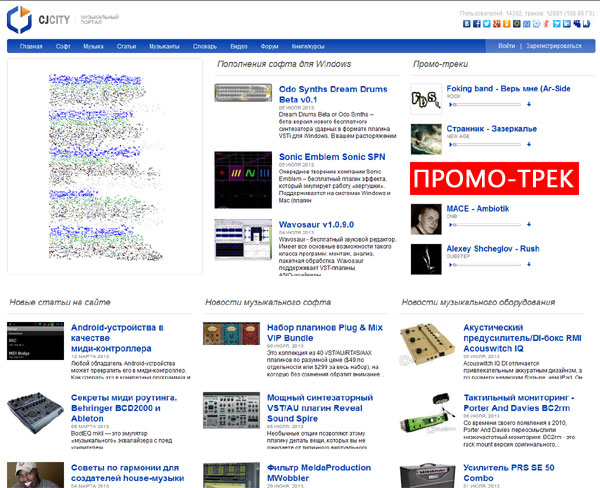Open Foking band - Верь мне track link
The width and height of the screenshot is (600, 488).
(508, 88)
